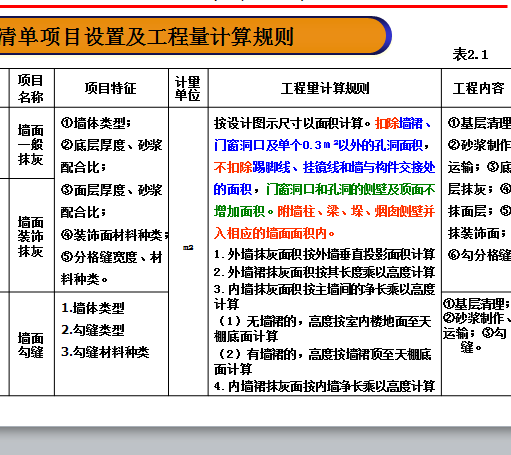
Task: Click the feature line ②底层厚度、砂浆
Action: pos(112,145)
